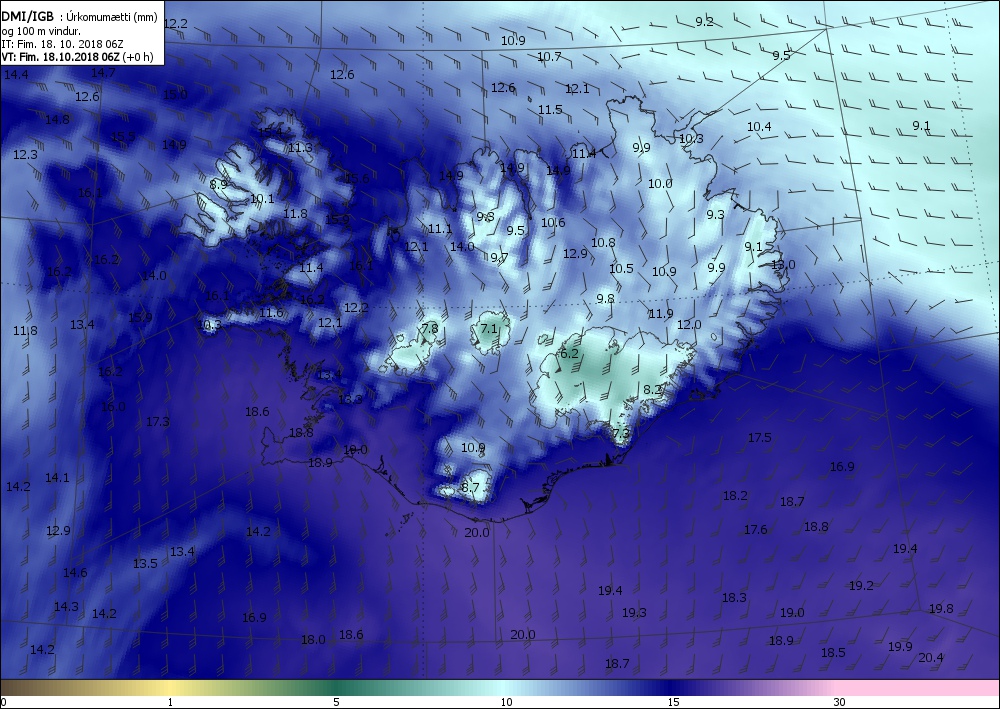Click the map value 11.6
Viewport: 1000px width, 709px height.
272,313
